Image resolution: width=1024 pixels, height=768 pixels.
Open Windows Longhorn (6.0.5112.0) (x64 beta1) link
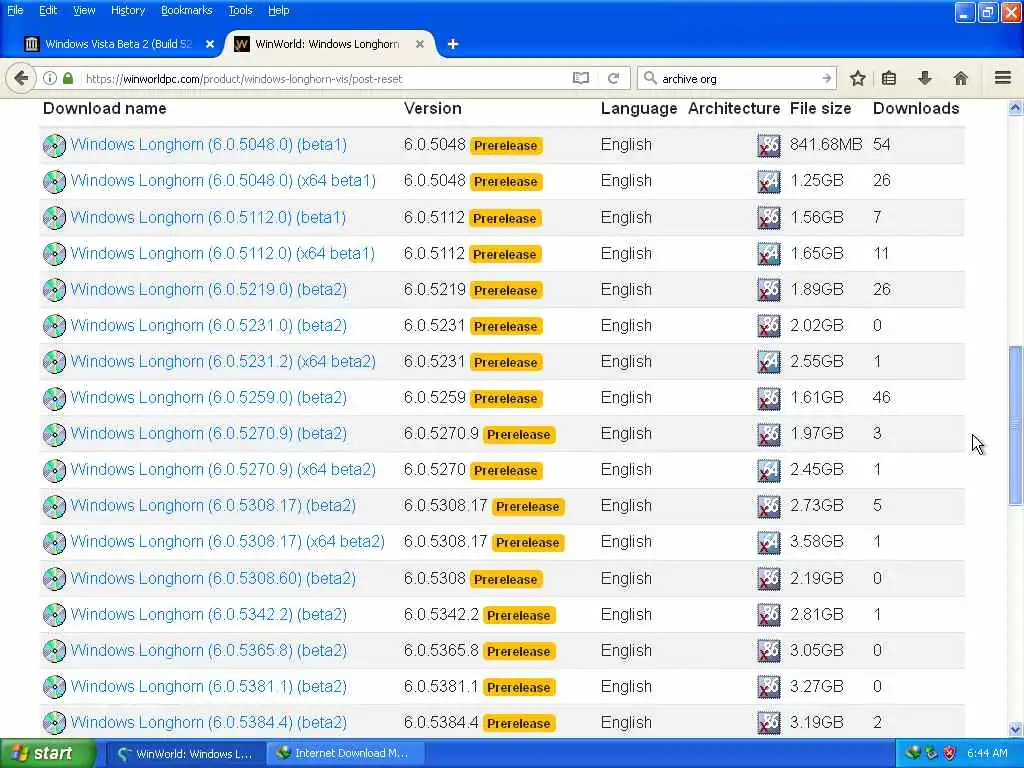(x=223, y=253)
